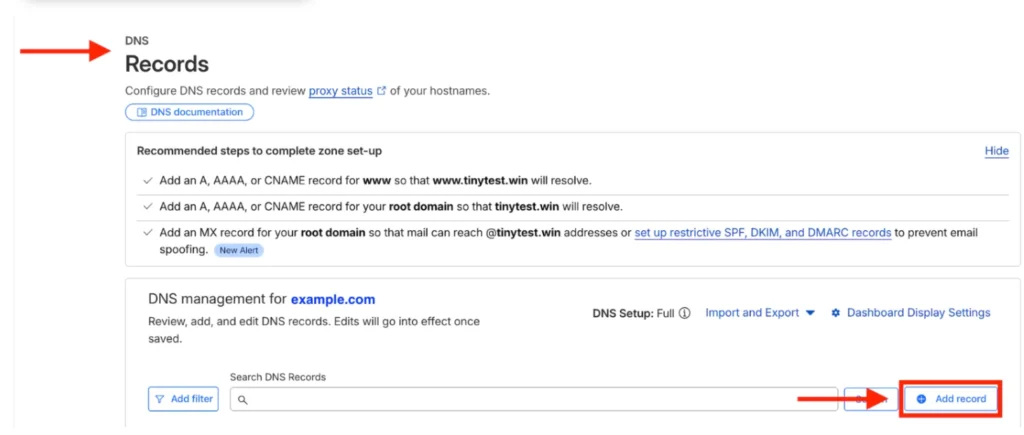This screenshot has width=1024, height=435.
Task: Open the example.com domain link
Action: coord(333,300)
